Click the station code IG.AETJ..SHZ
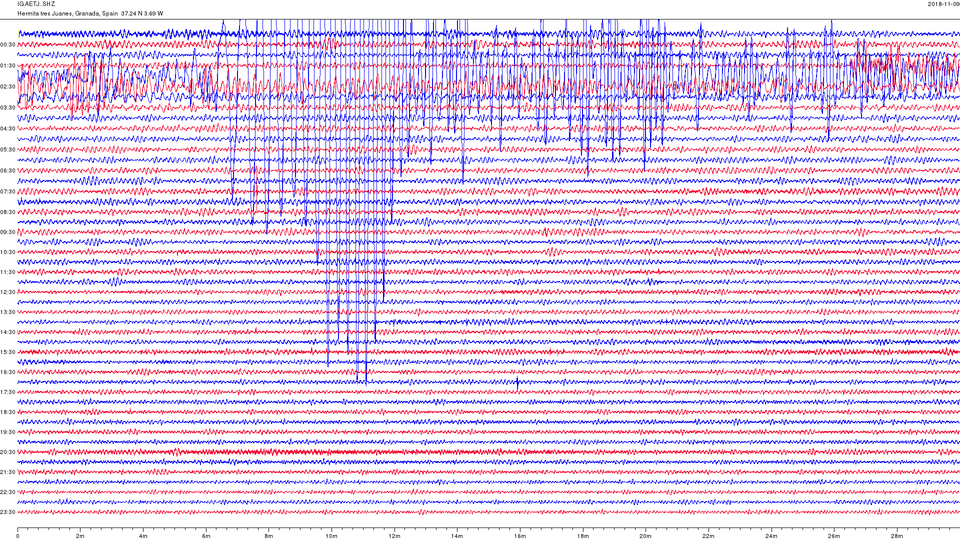The width and height of the screenshot is (960, 540). click(36, 4)
